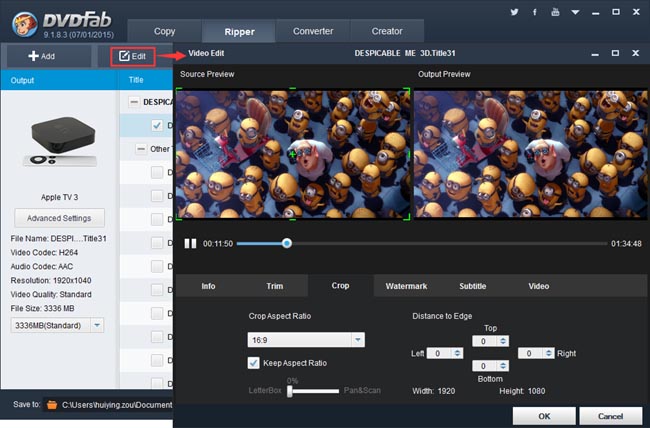Switch to the Converter module tab
This screenshot has width=650, height=428.
313,31
